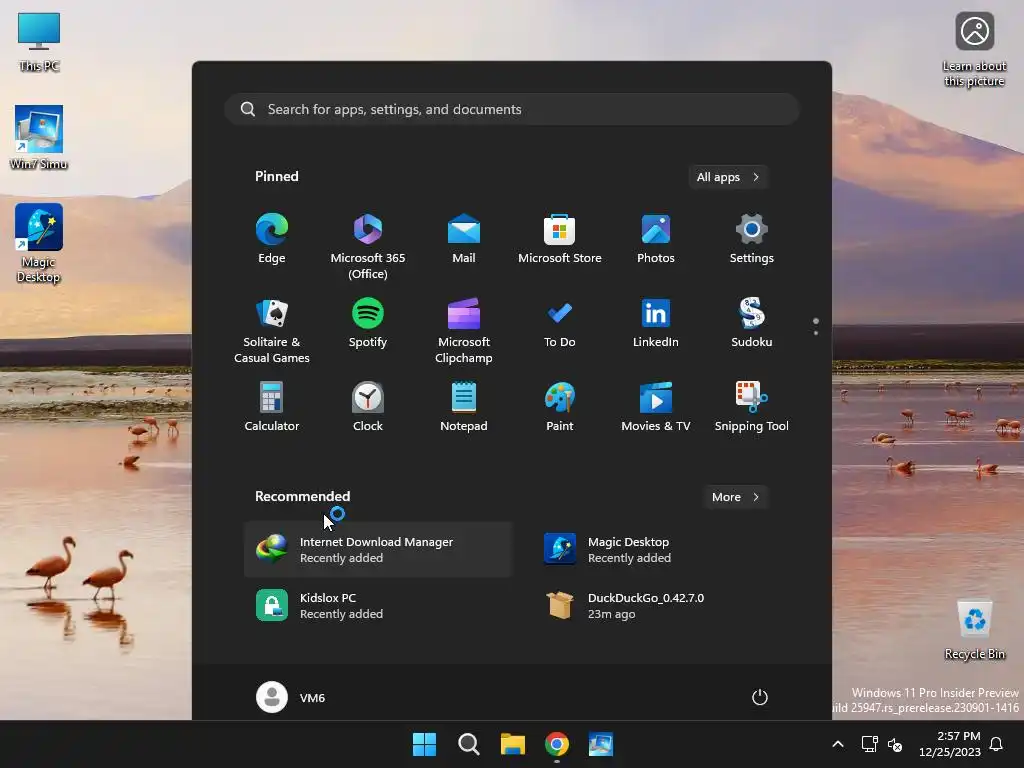Click the Windows Start button in taskbar
Viewport: 1024px width, 768px height.
point(424,744)
